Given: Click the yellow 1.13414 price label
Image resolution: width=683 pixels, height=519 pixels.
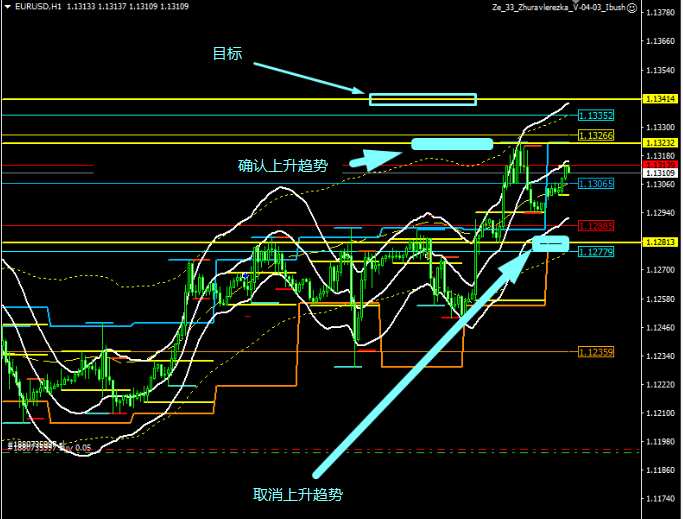Looking at the screenshot, I should pyautogui.click(x=661, y=99).
